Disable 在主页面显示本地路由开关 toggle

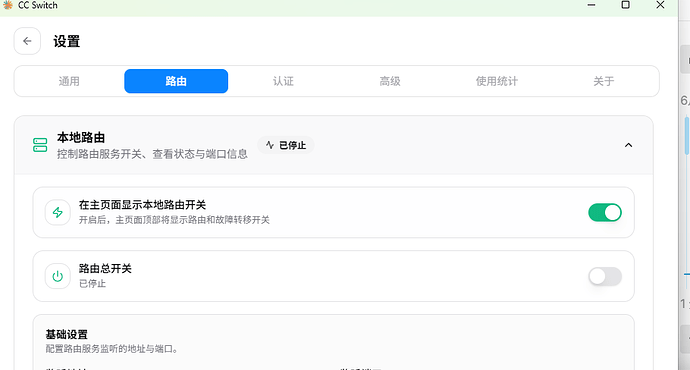[605, 212]
